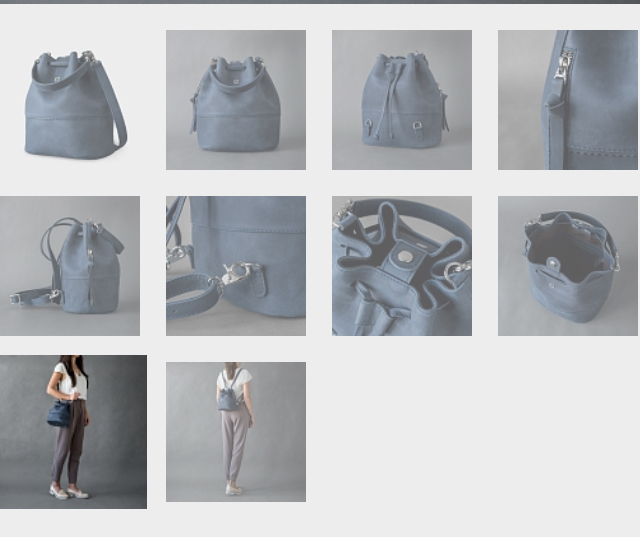View the strap clasp close-up thumbnail
This screenshot has height=537, width=640.
[236, 266]
